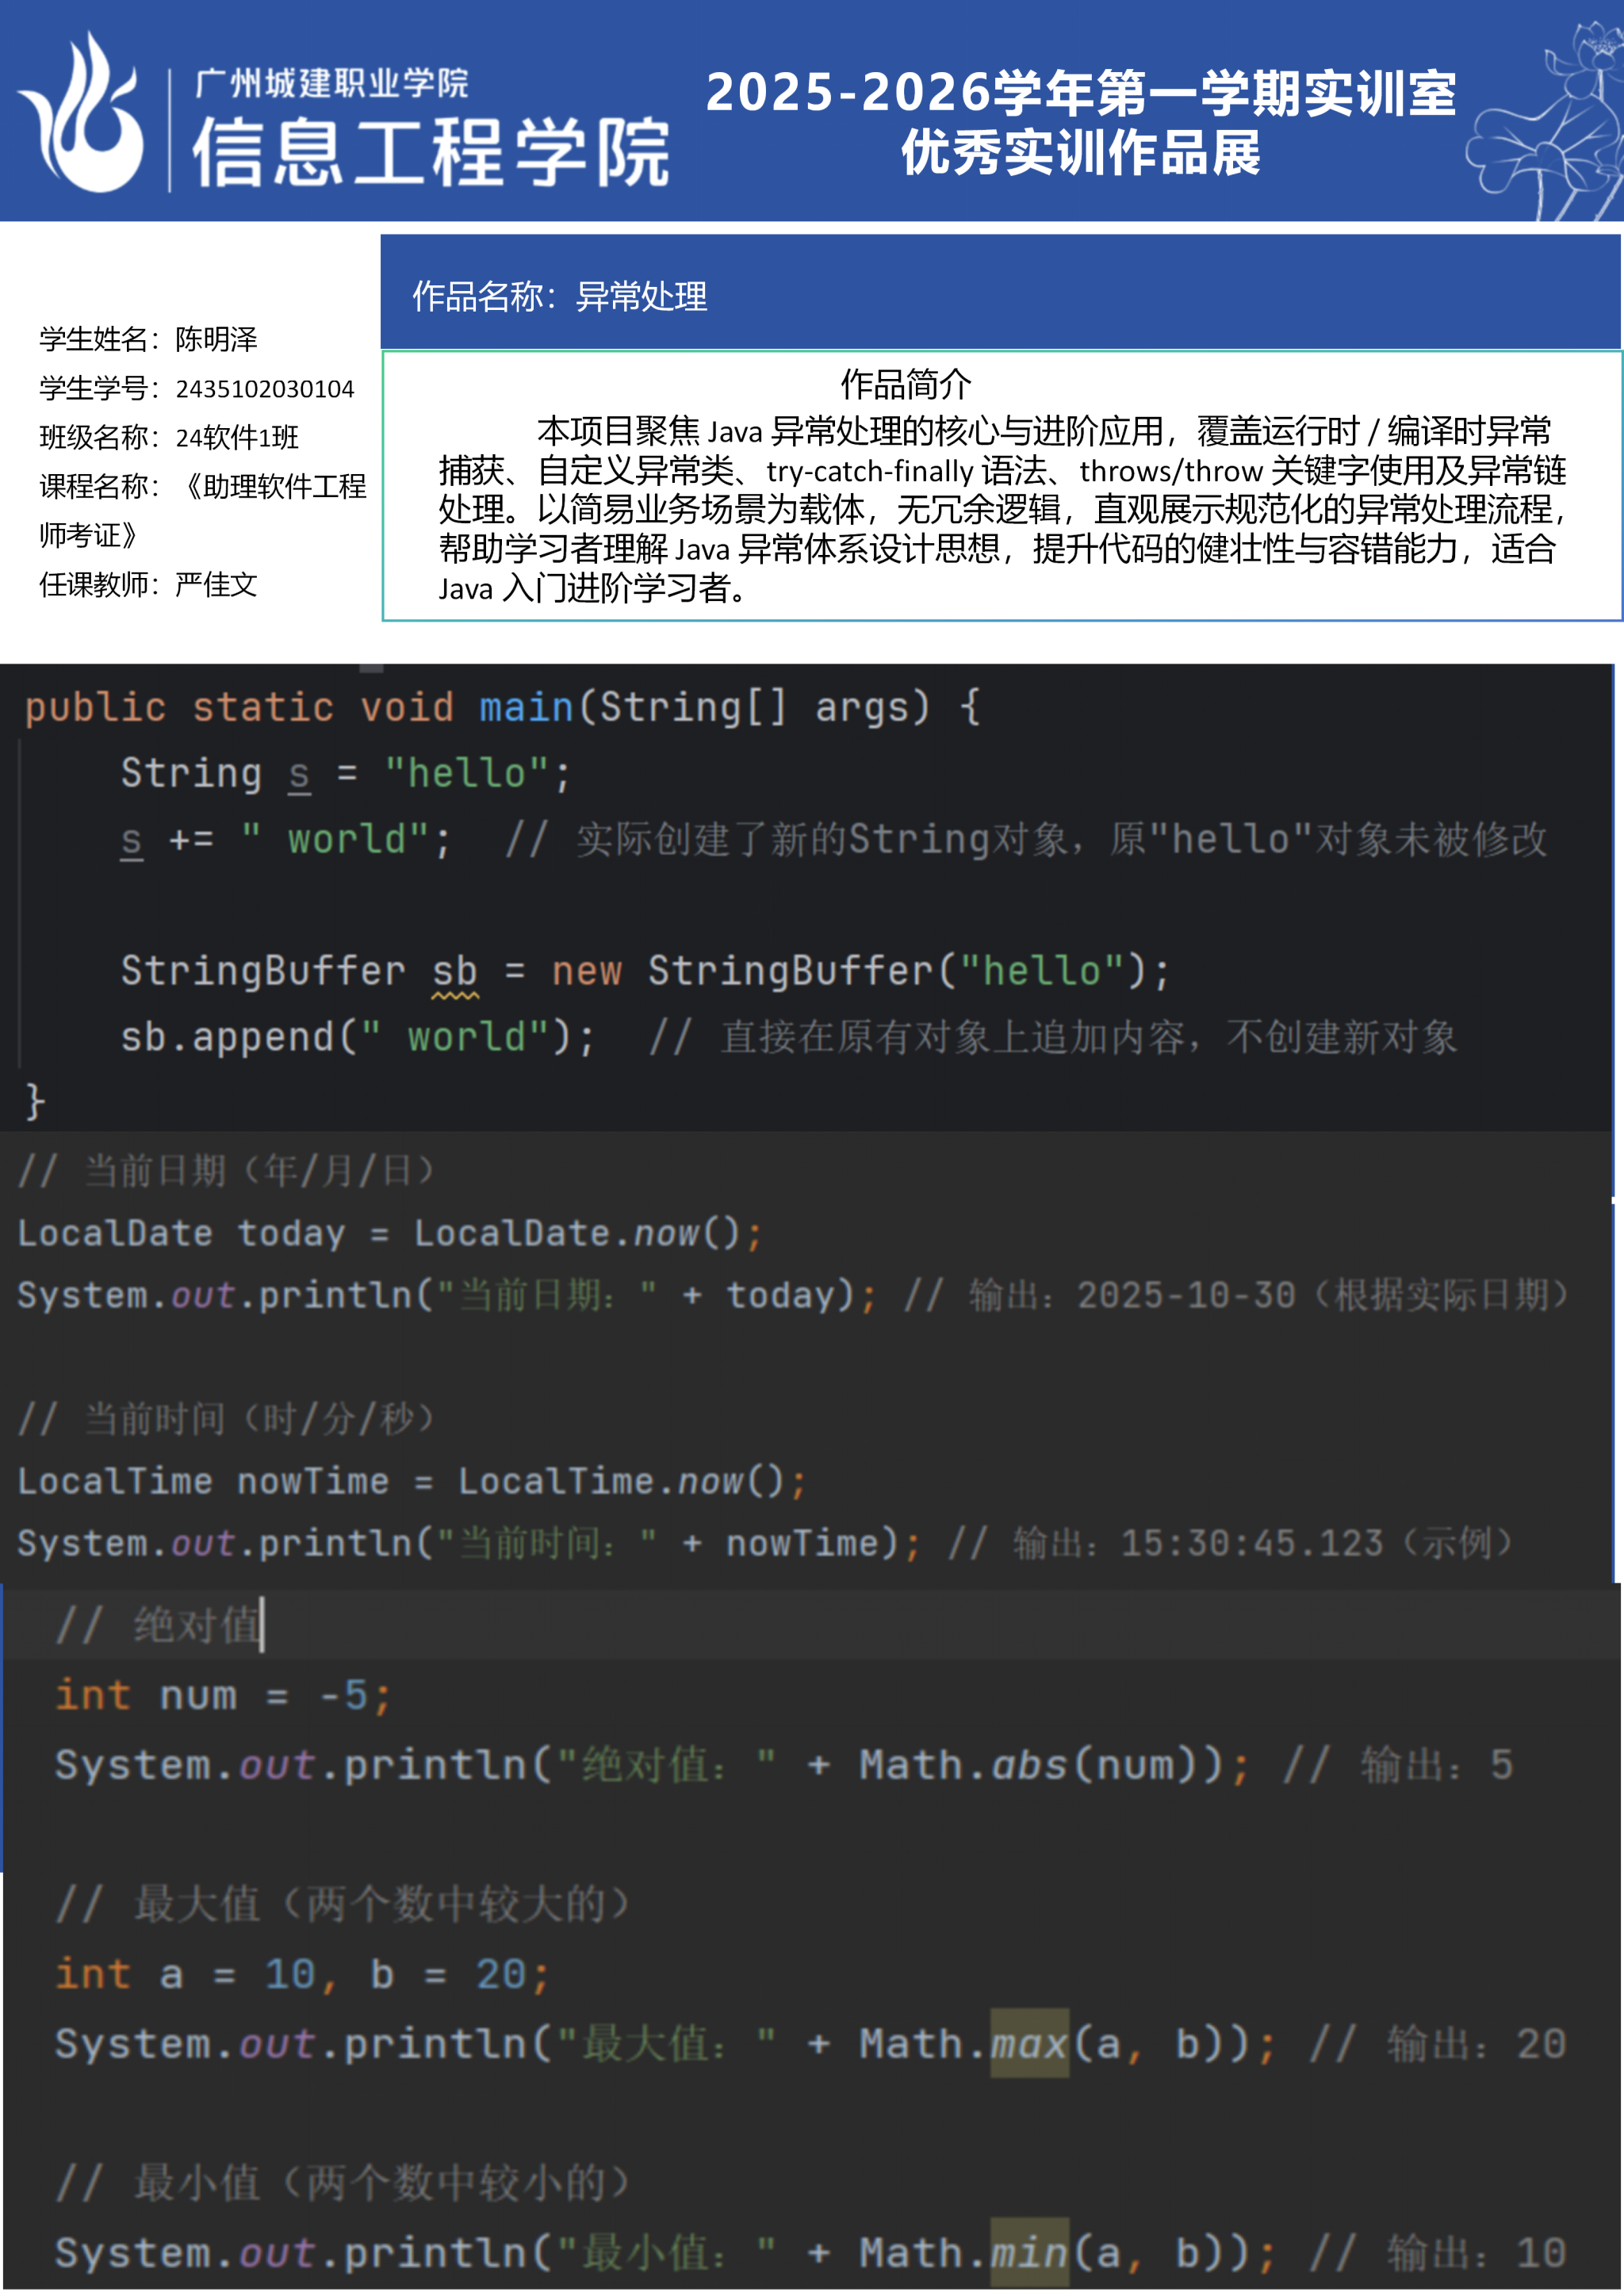Click the 优秀实训作品展 heading

coord(1080,153)
